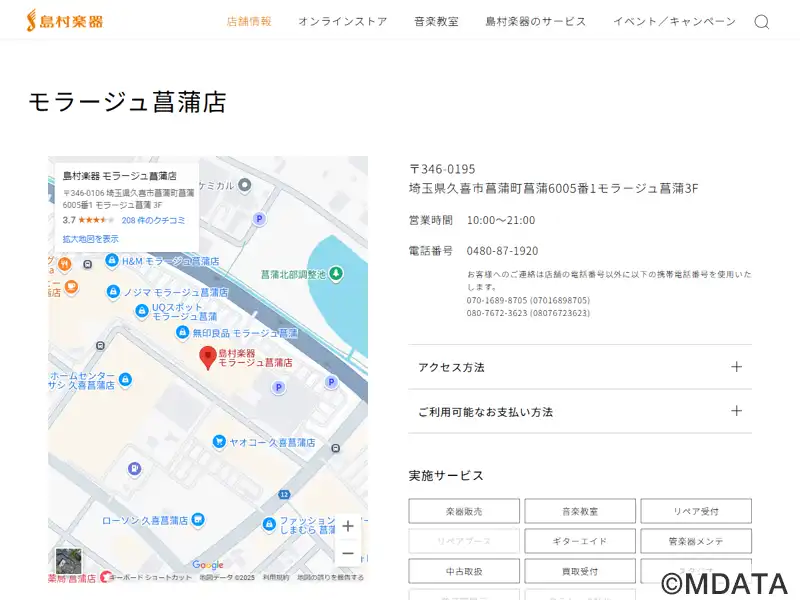Screen dimensions: 800x600
Task: Open the search magnifier icon
Action: pyautogui.click(x=762, y=22)
